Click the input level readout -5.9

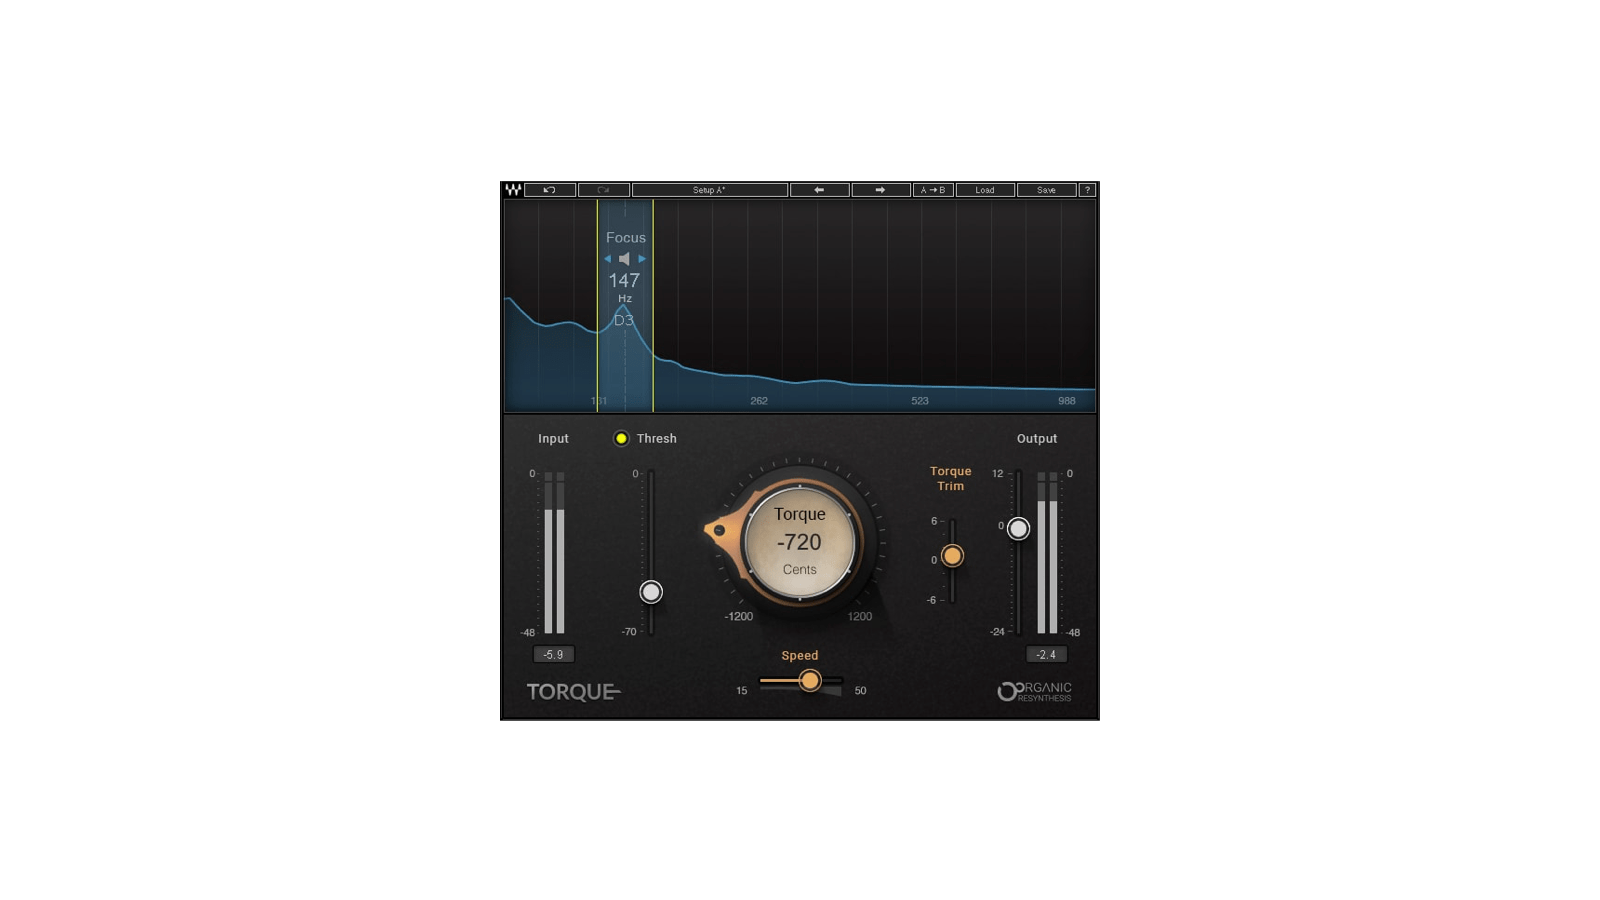[553, 655]
